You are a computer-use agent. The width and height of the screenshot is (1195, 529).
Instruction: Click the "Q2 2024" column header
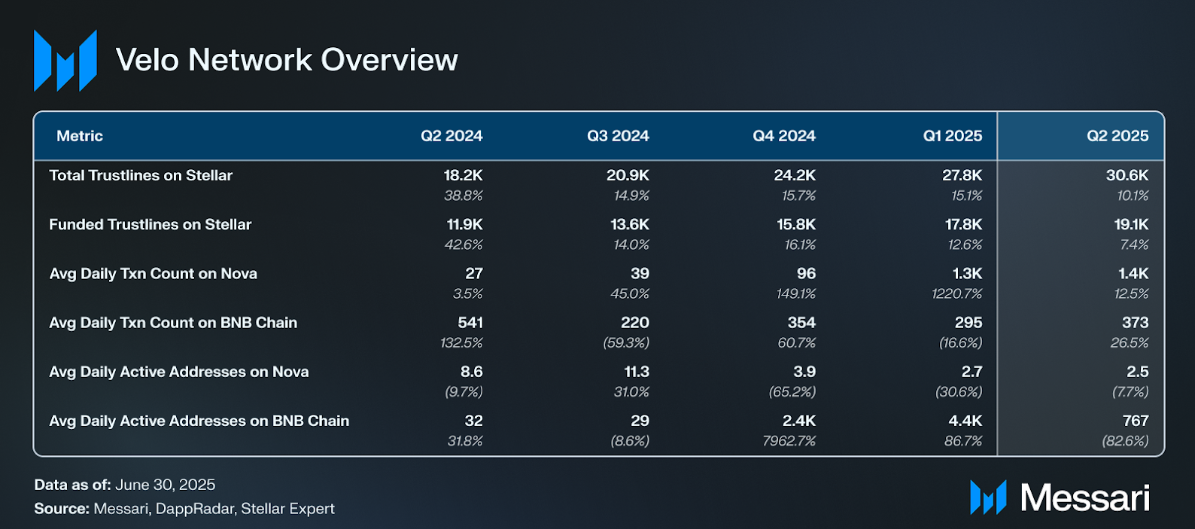coord(452,136)
